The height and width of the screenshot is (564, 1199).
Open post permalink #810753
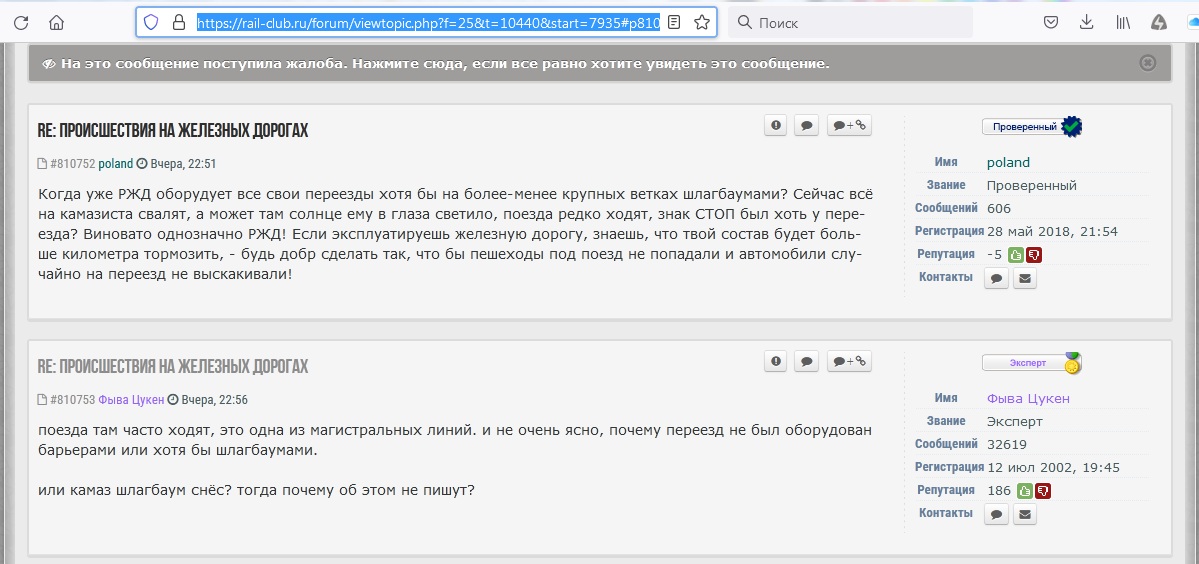pos(72,400)
